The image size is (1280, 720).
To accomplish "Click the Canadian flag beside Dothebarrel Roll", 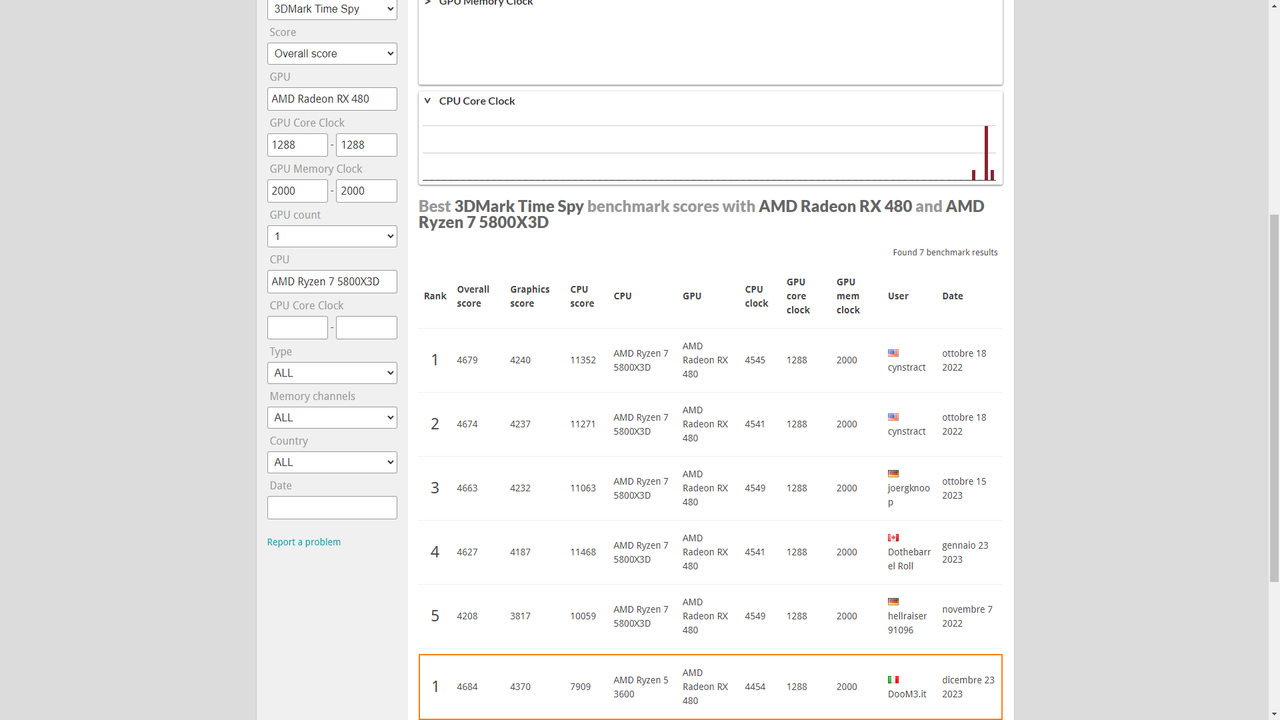I will [893, 538].
